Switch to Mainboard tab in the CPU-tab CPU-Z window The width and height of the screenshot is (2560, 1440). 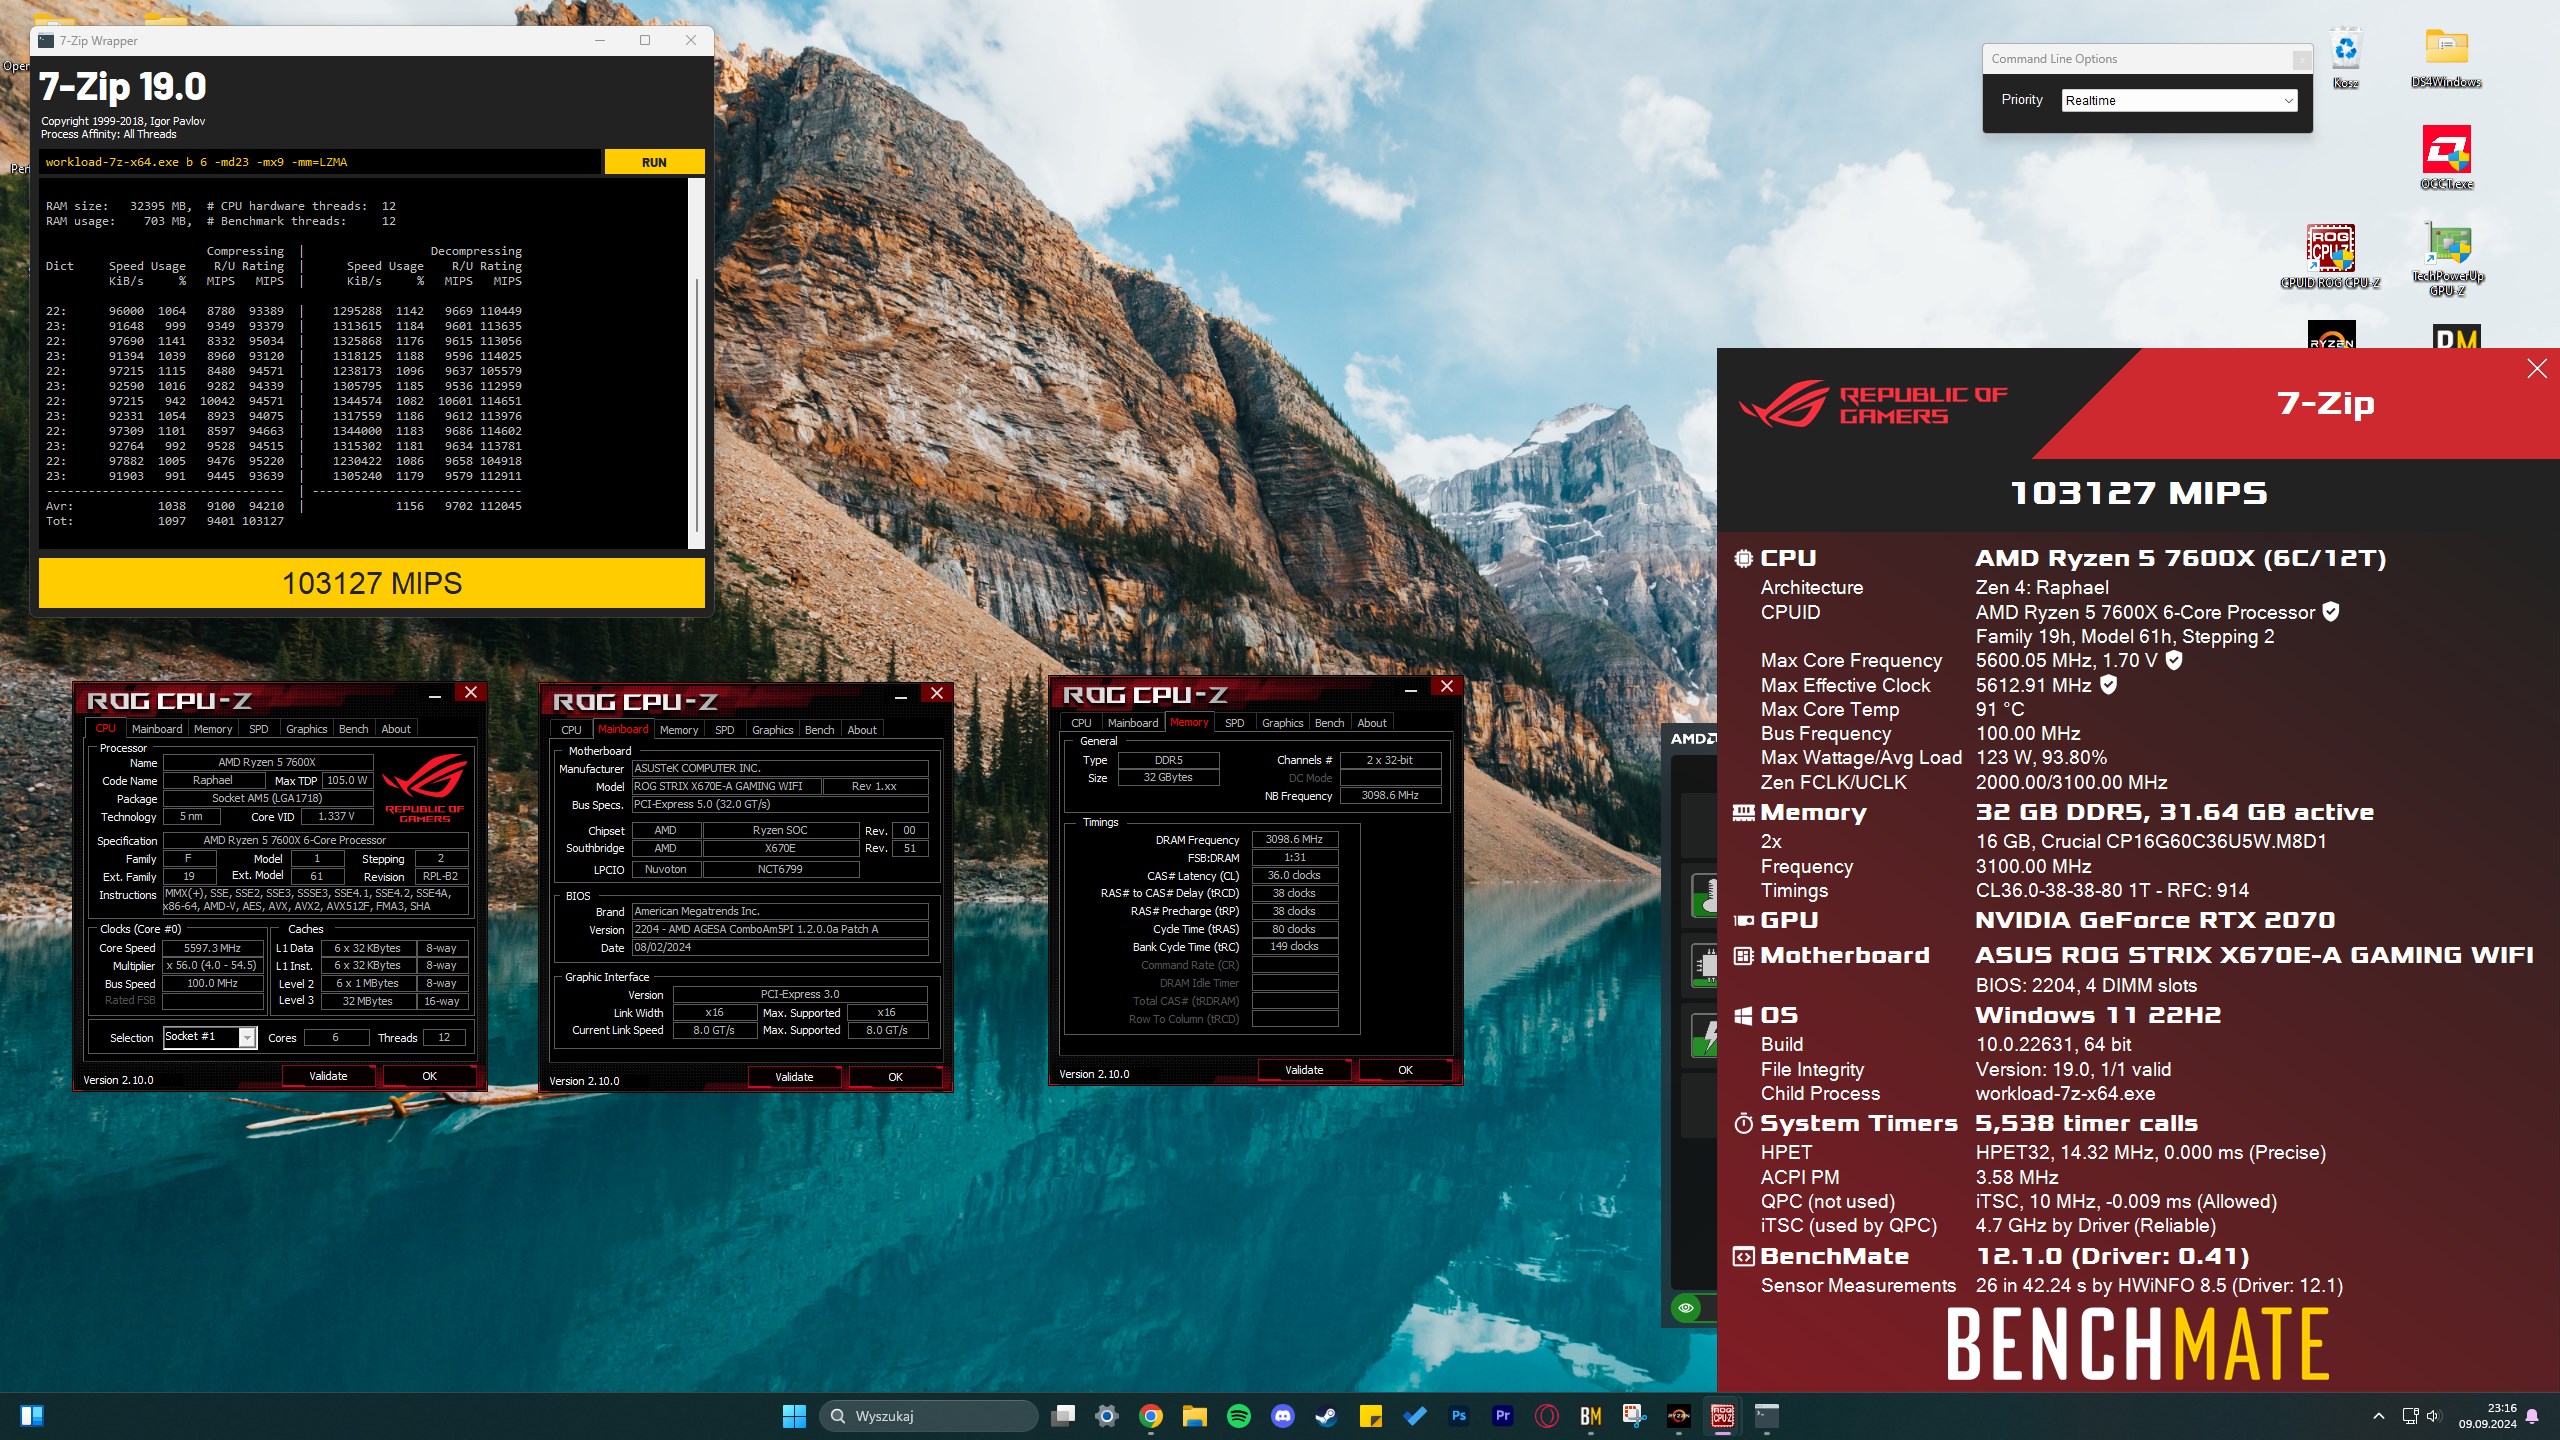click(157, 729)
